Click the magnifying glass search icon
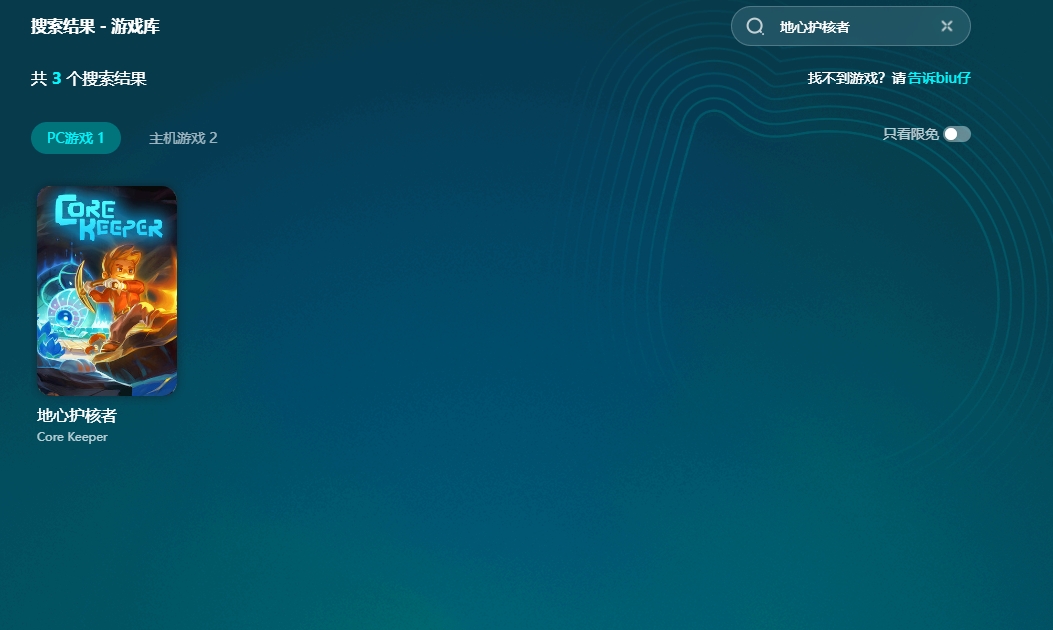Viewport: 1053px width, 630px height. (x=755, y=27)
